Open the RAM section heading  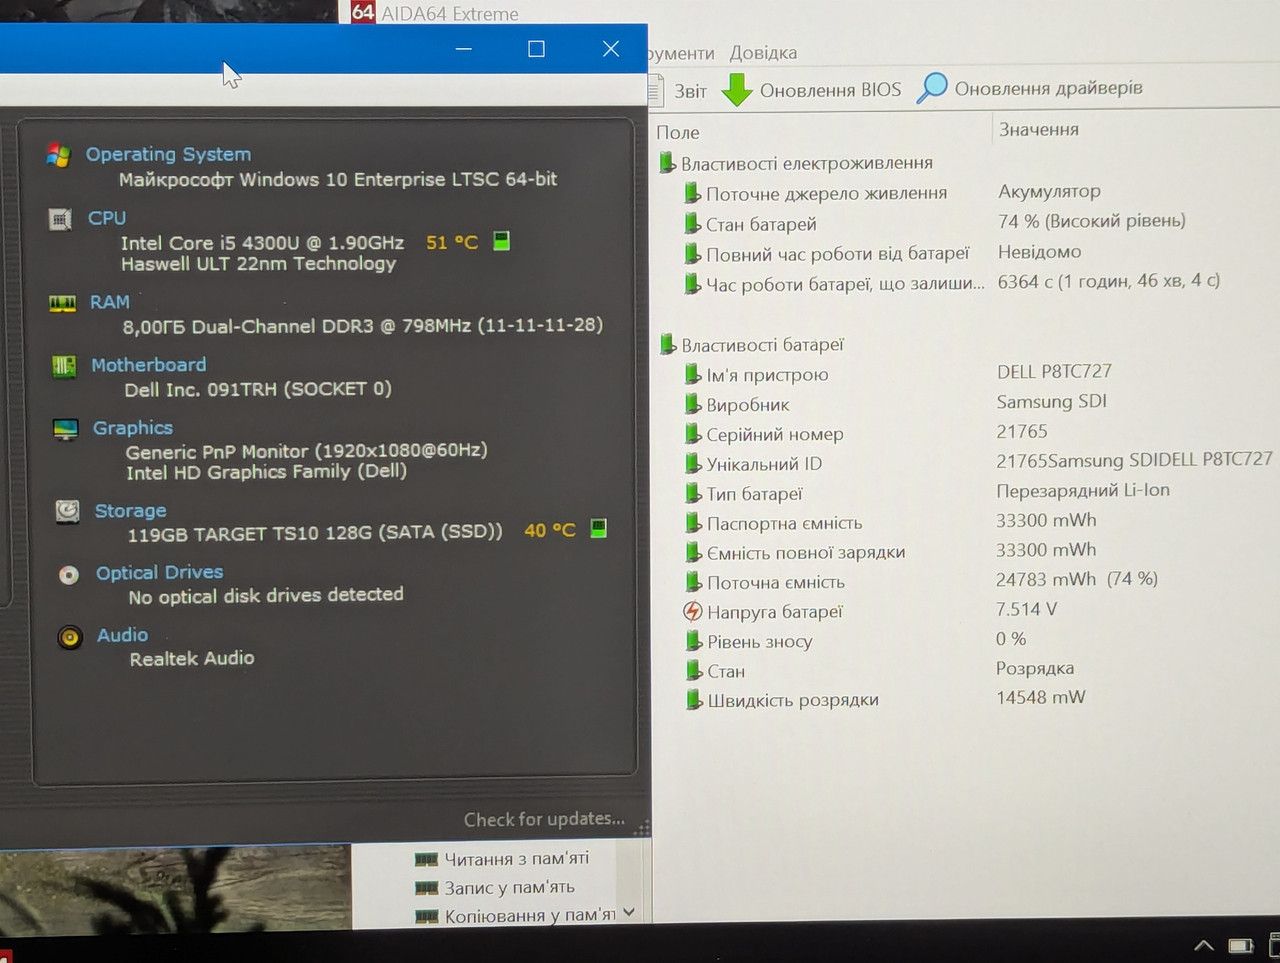click(110, 302)
